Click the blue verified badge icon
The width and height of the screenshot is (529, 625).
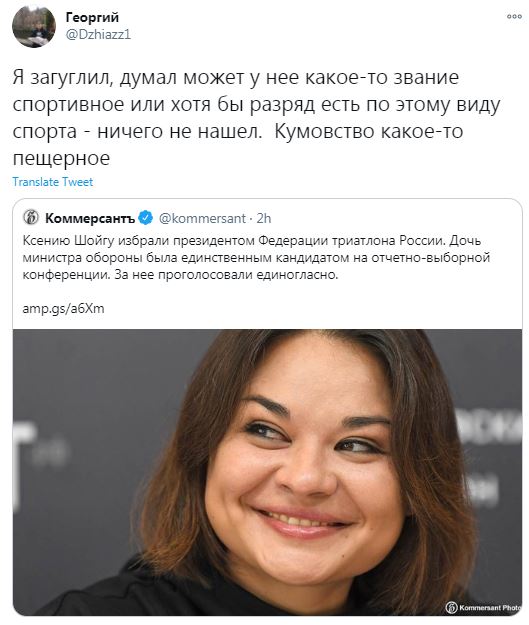pyautogui.click(x=146, y=218)
